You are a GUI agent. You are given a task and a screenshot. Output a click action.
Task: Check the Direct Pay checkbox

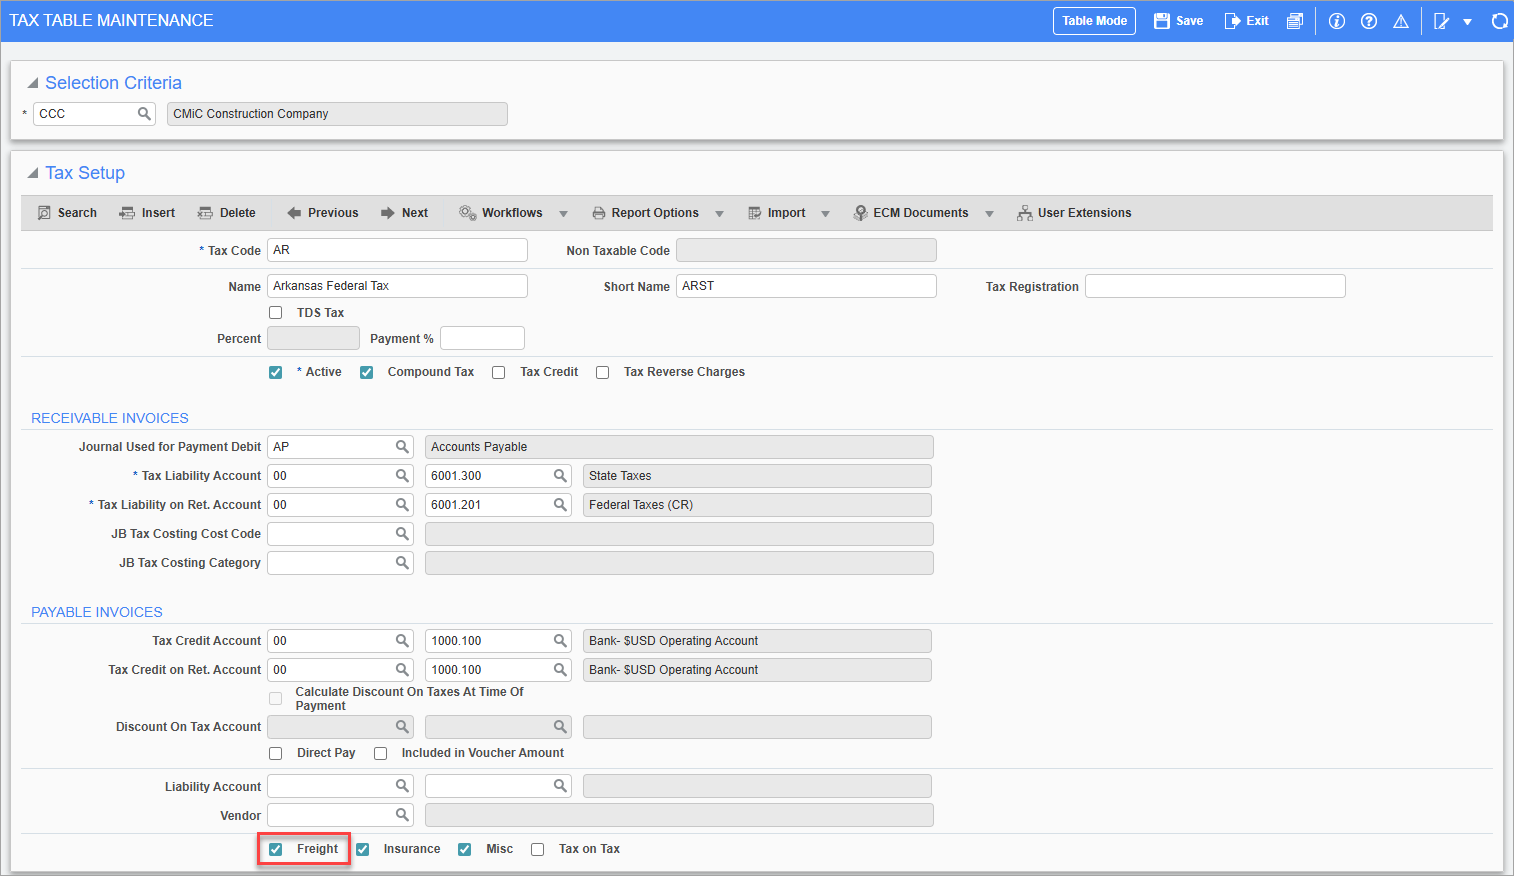[x=276, y=753]
